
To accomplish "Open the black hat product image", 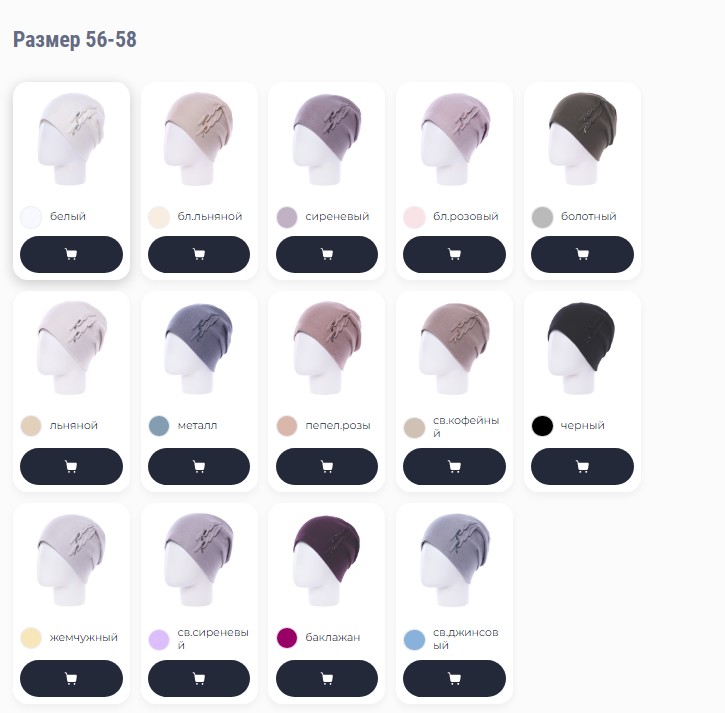I will (582, 348).
